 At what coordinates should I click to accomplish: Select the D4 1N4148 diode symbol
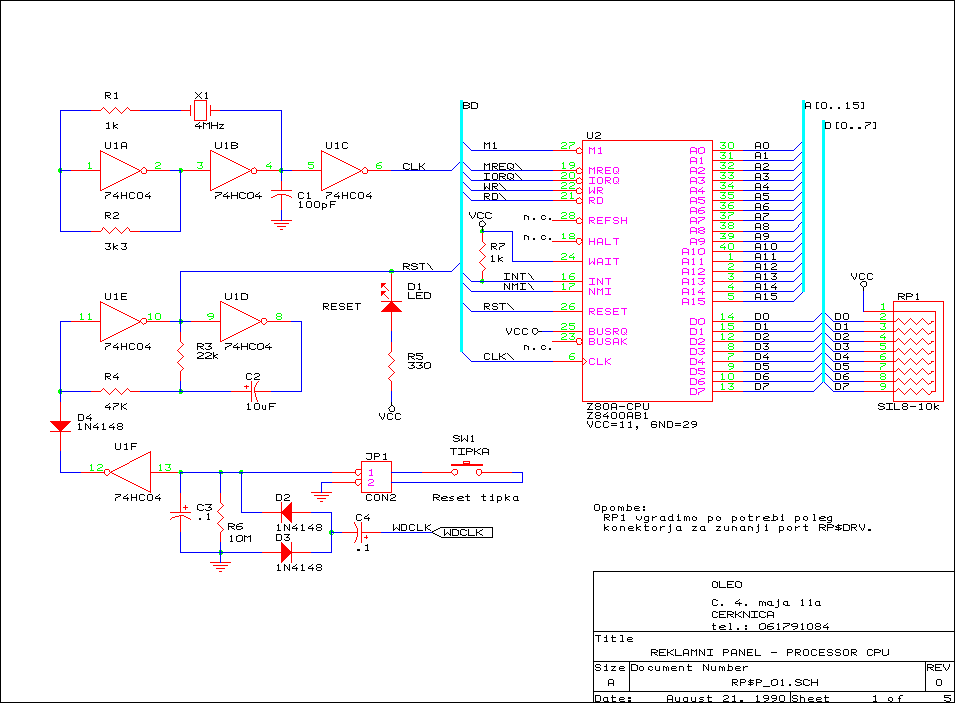point(60,426)
